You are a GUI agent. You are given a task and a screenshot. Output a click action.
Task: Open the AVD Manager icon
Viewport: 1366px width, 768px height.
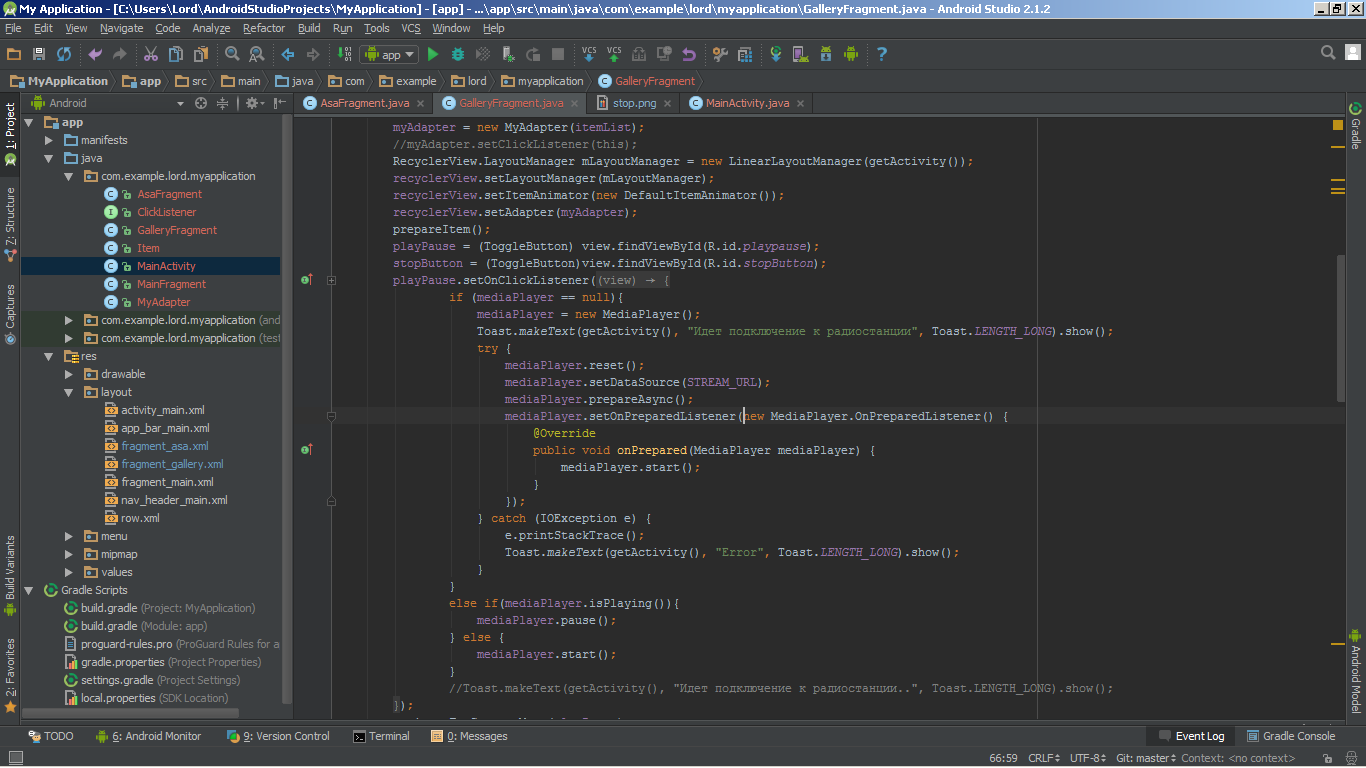tap(801, 54)
